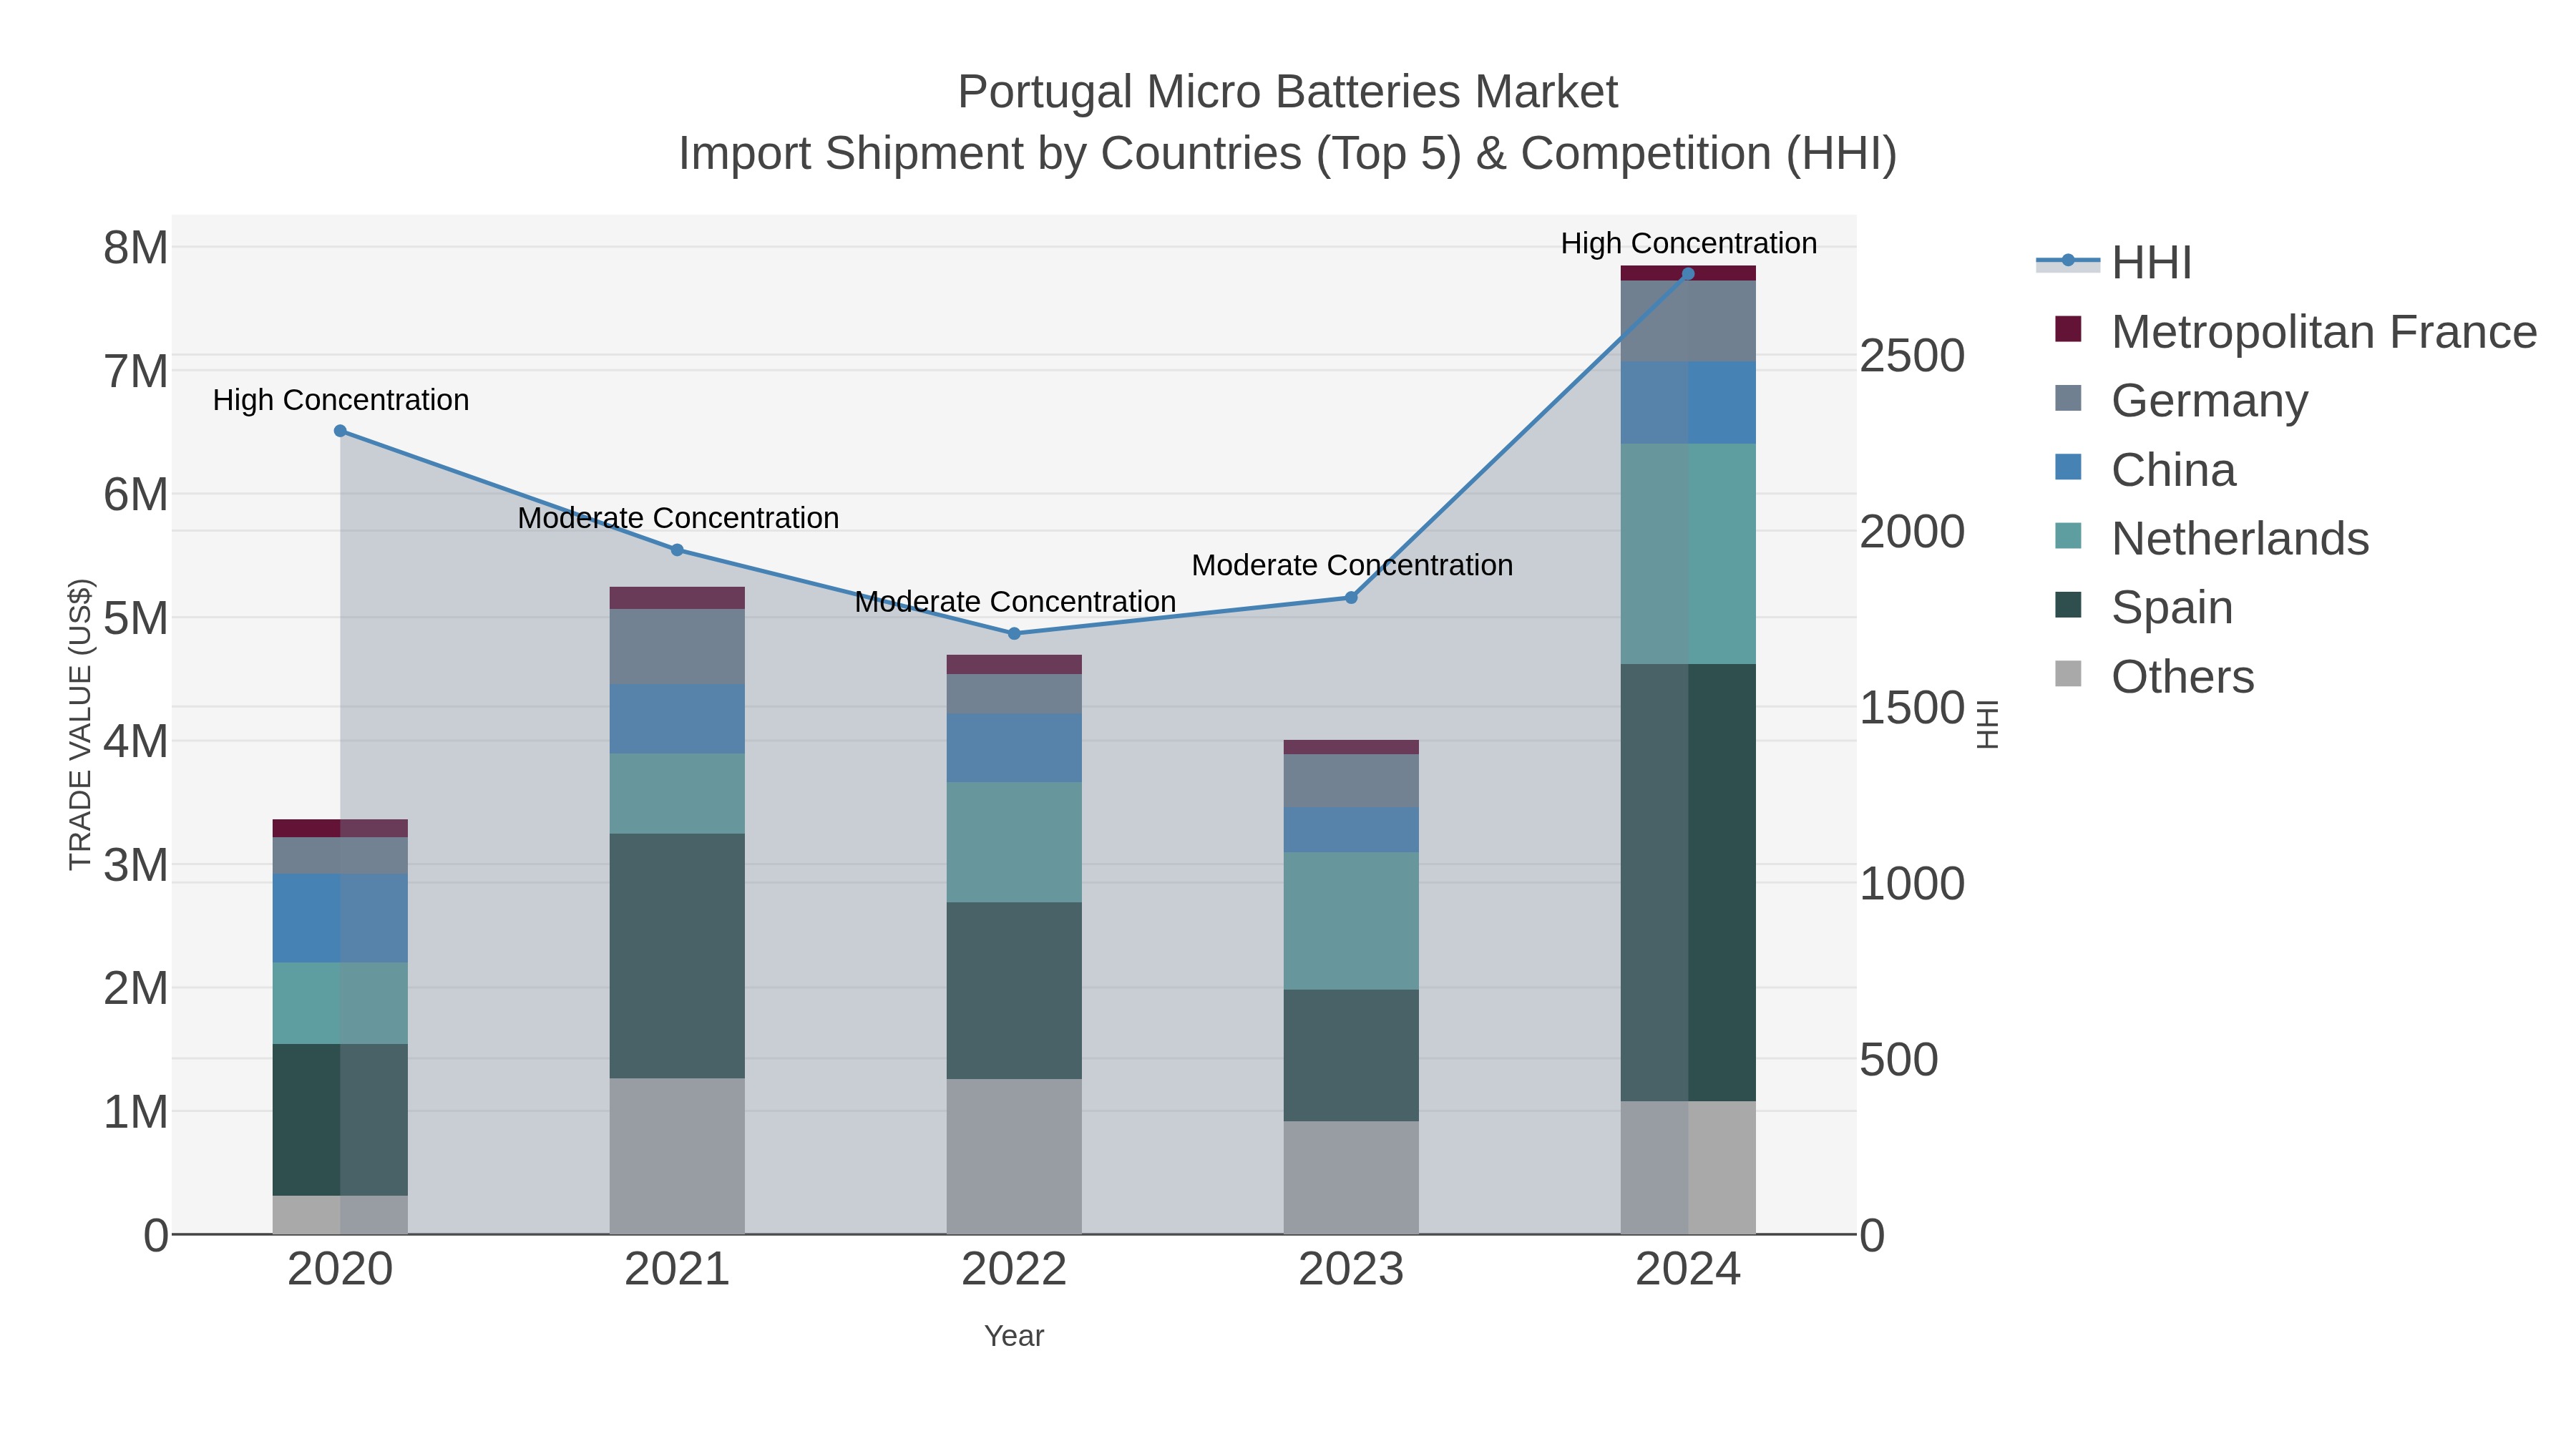Click China blue color swatch
This screenshot has width=2576, height=1449.
click(2068, 467)
